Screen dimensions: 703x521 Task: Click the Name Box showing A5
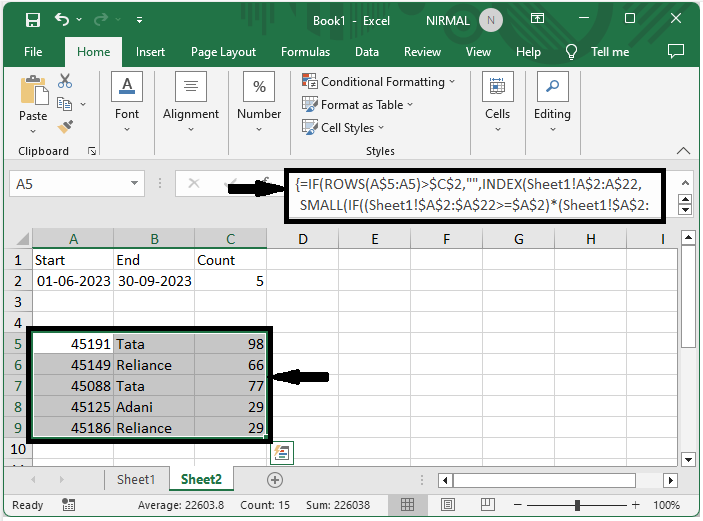pyautogui.click(x=67, y=184)
